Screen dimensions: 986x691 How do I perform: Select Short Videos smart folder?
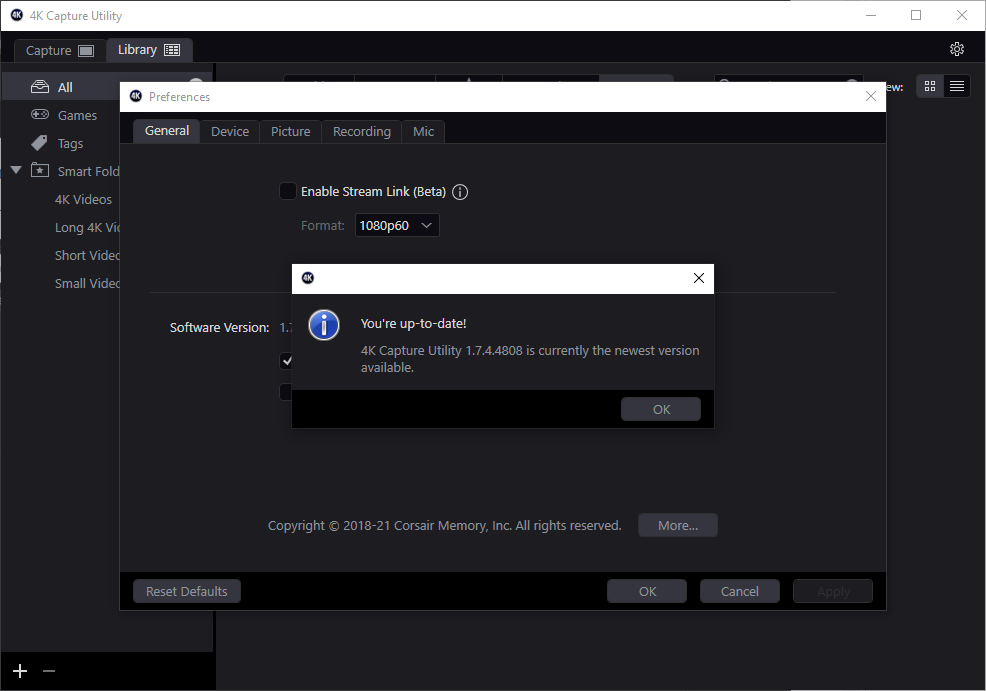pyautogui.click(x=87, y=255)
